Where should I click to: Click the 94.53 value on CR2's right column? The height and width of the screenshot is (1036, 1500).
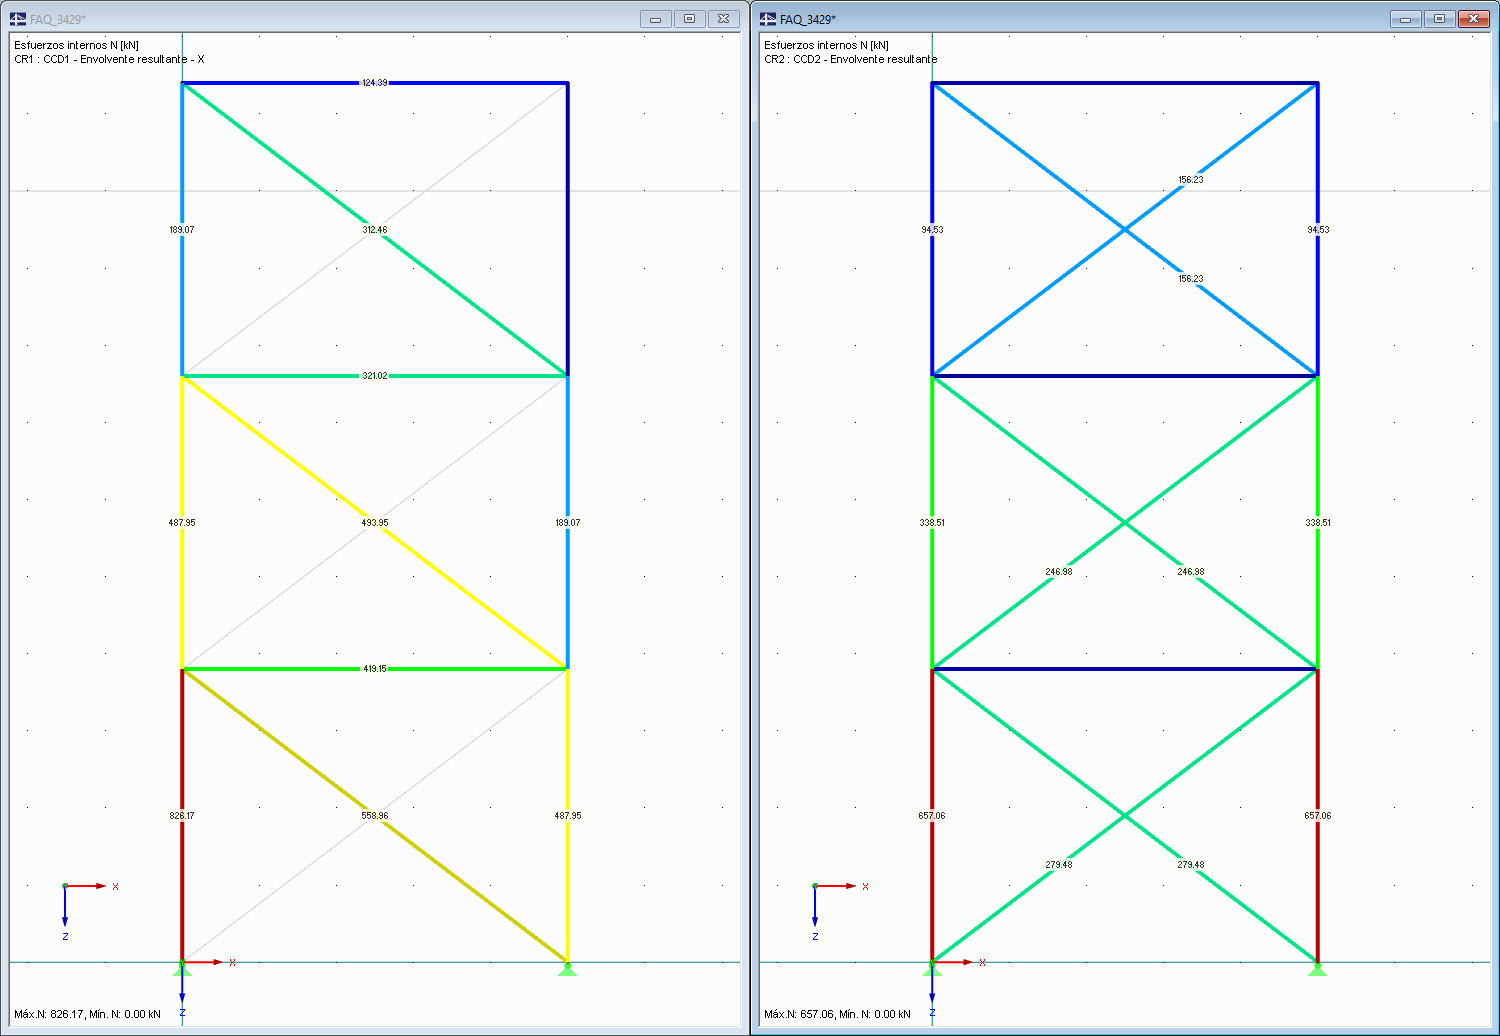click(1318, 230)
